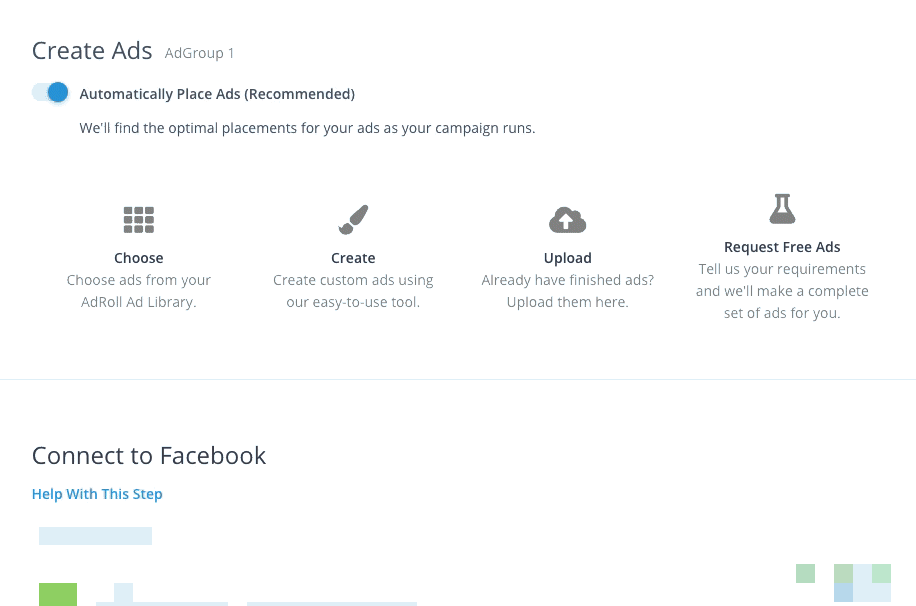Click the 'Automatically Place Ads (Recommended)' label
Screen dimensions: 916x606
pyautogui.click(x=217, y=94)
